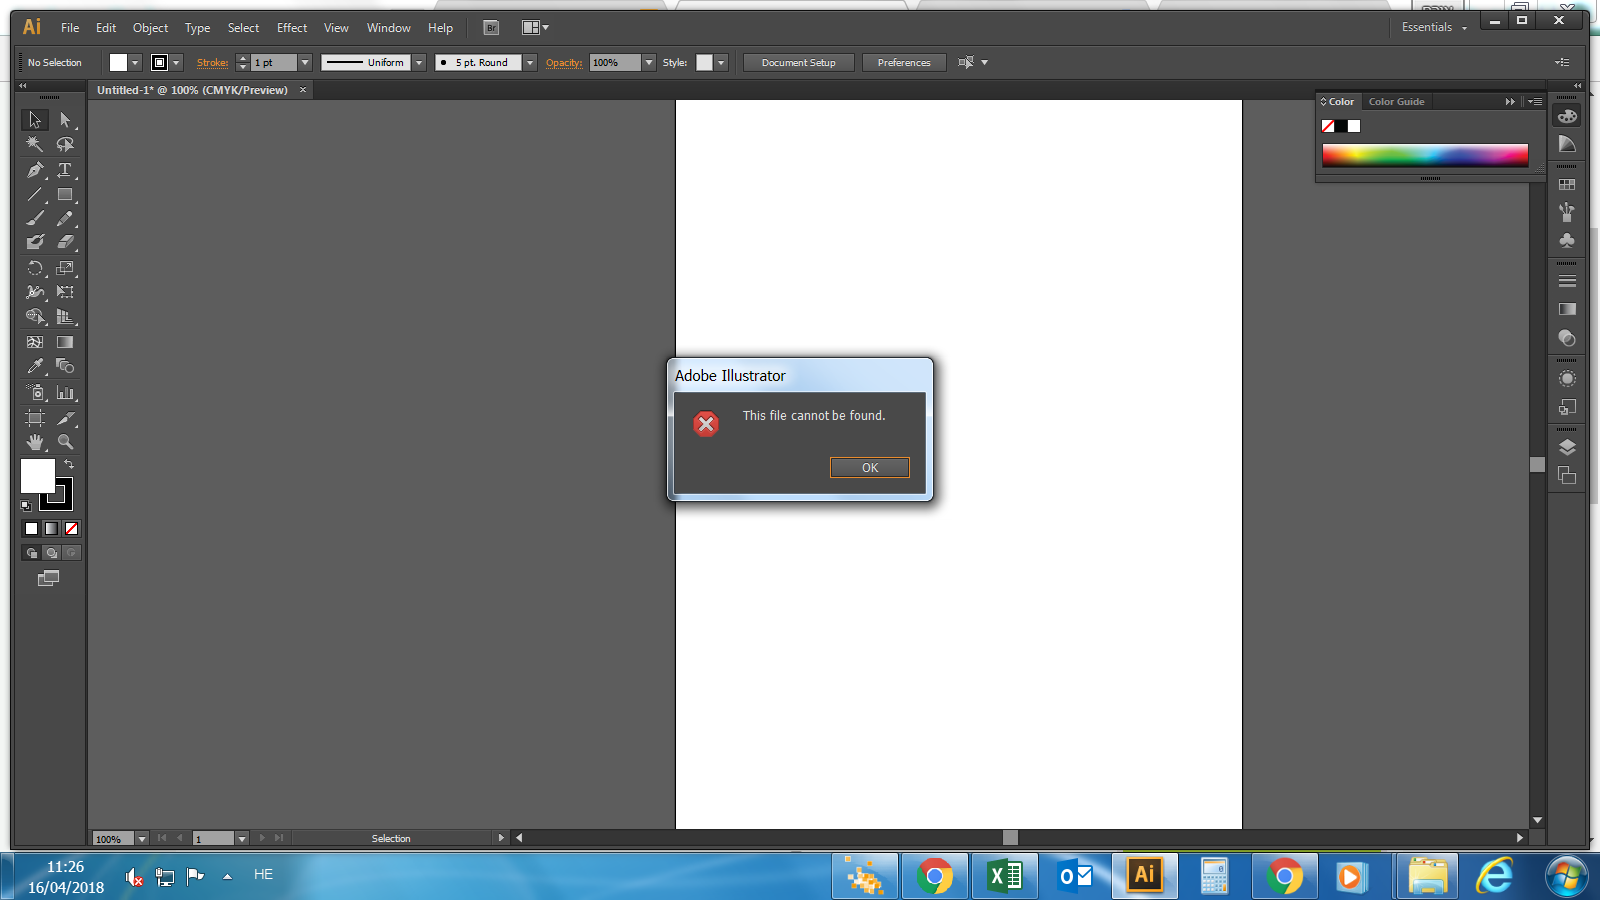Select the Hand tool
1600x900 pixels.
point(35,442)
